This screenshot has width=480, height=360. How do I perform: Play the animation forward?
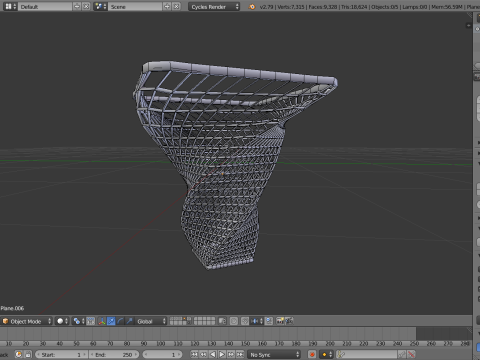[x=222, y=354]
